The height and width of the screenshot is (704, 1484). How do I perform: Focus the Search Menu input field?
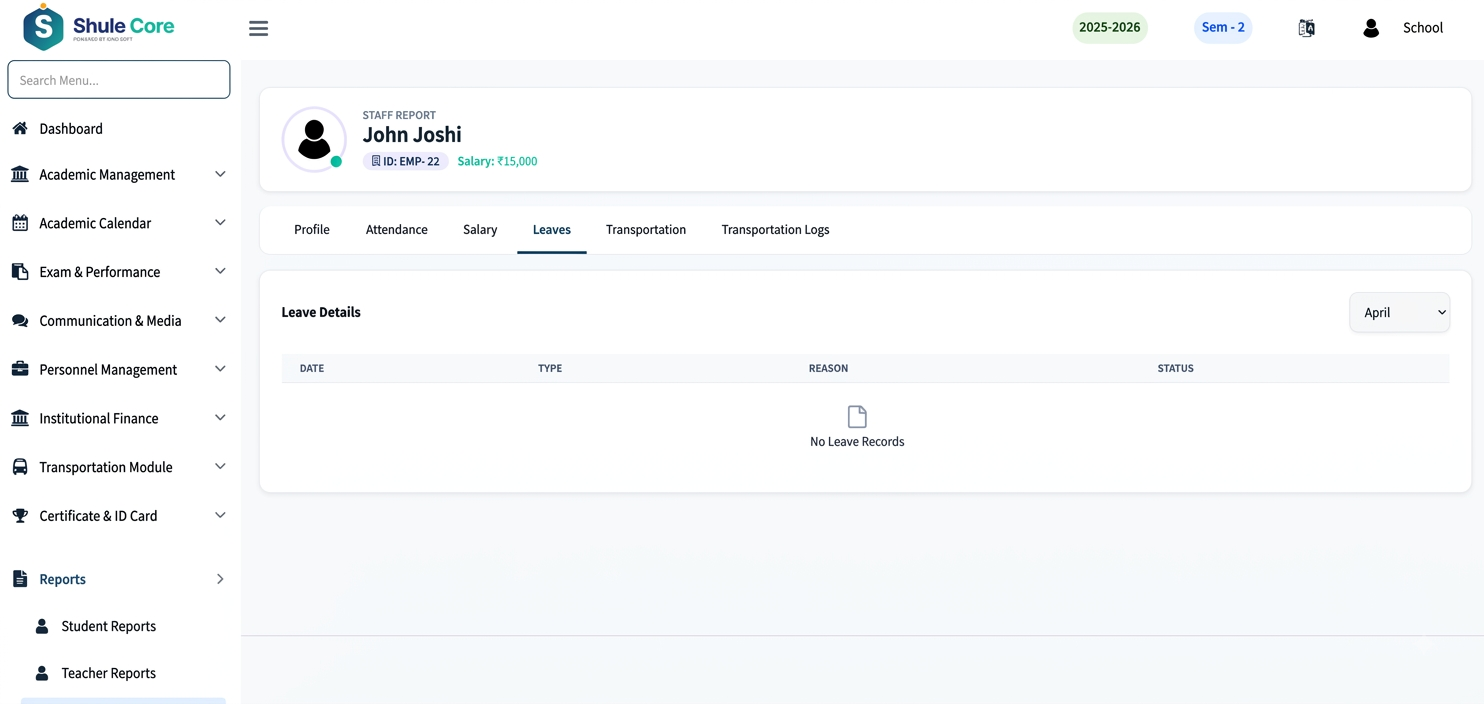[x=119, y=80]
